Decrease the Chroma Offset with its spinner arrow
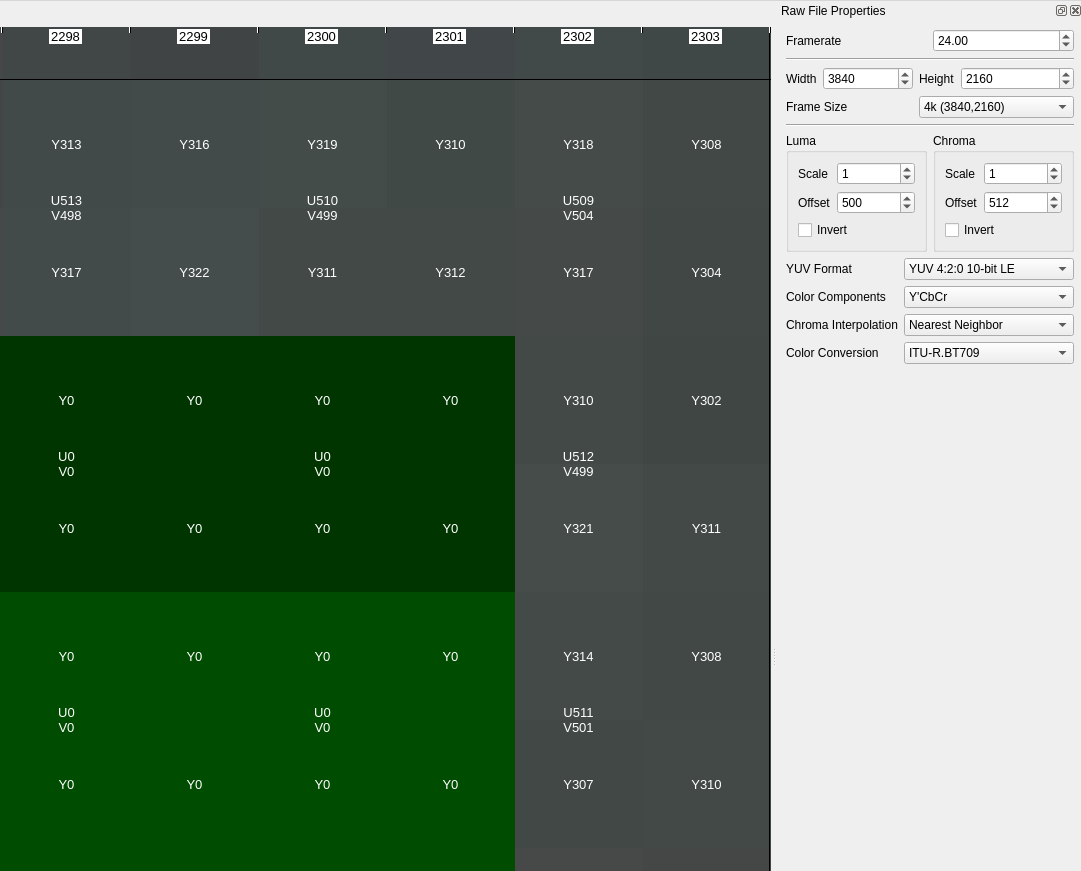Image resolution: width=1081 pixels, height=871 pixels. [x=1053, y=207]
